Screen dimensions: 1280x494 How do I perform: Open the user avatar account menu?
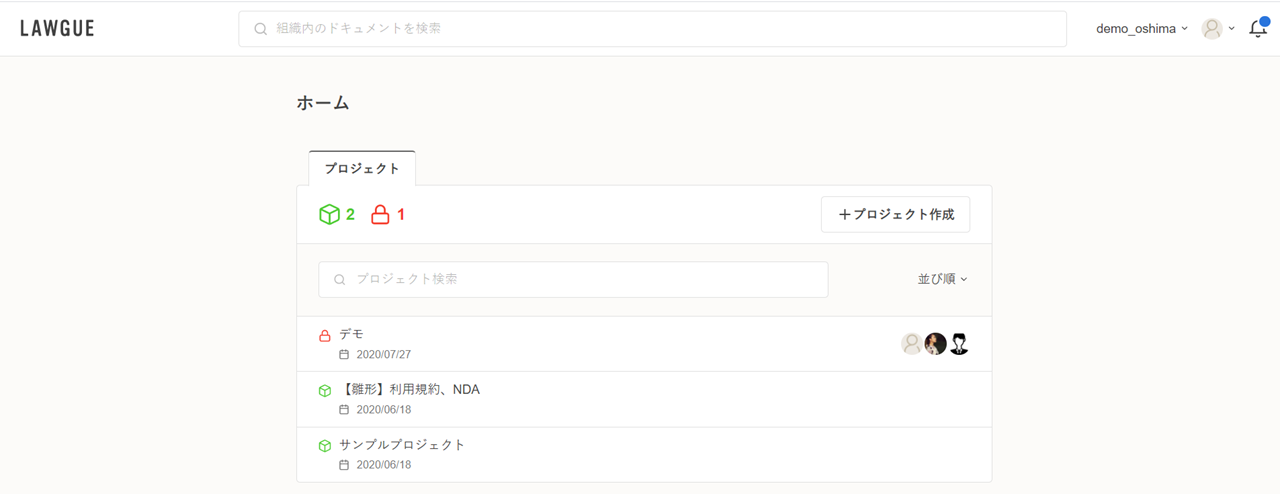(x=1217, y=29)
